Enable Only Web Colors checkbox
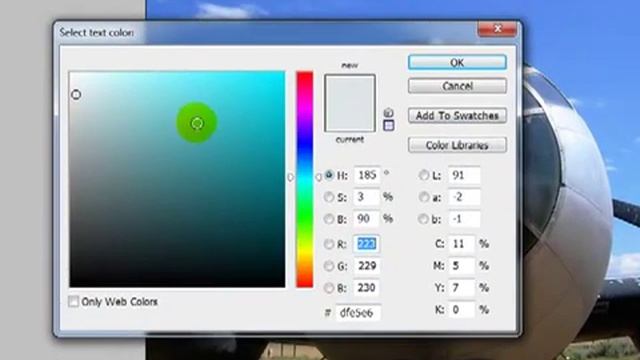 click(73, 302)
